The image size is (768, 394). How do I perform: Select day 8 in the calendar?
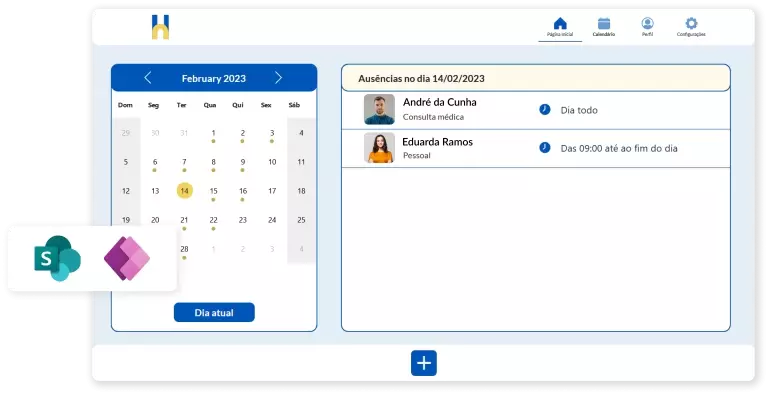[214, 162]
